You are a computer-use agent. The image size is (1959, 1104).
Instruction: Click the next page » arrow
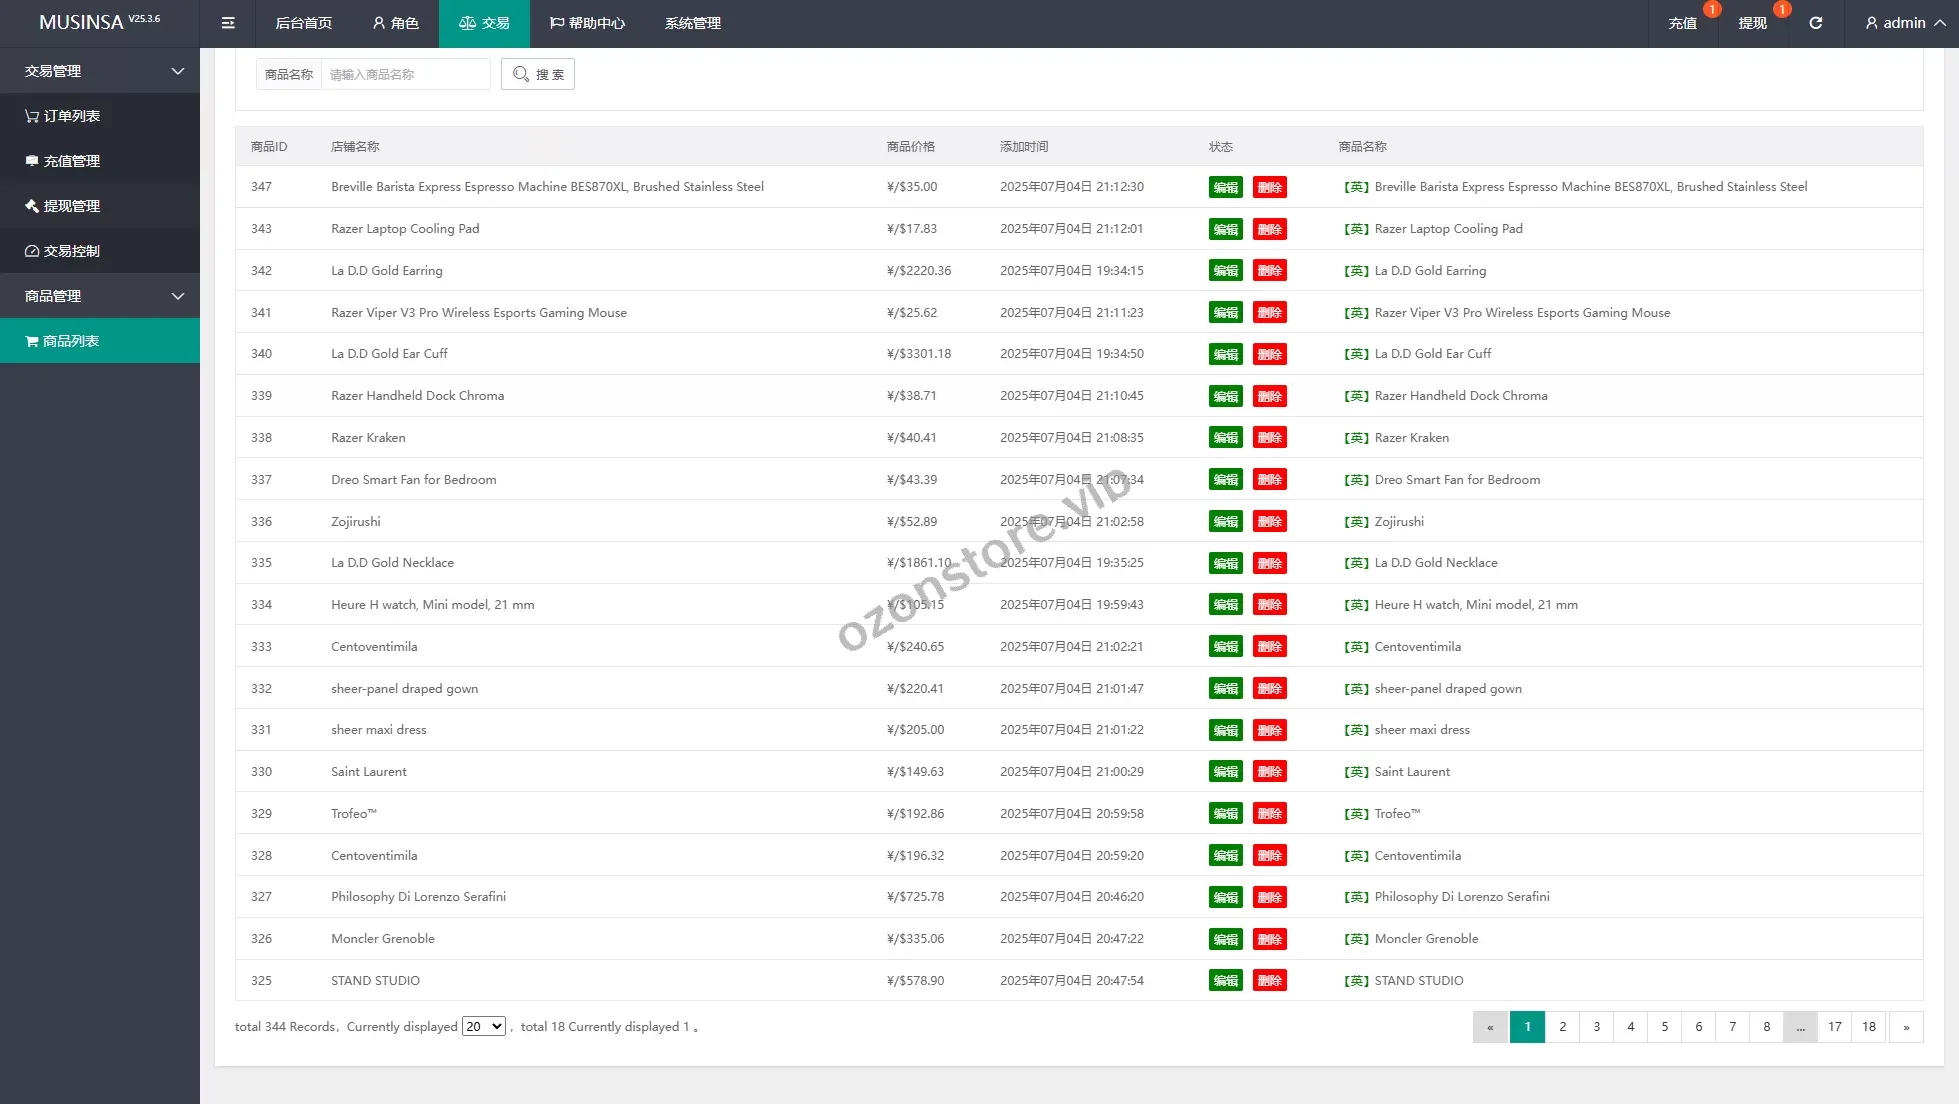tap(1905, 1026)
